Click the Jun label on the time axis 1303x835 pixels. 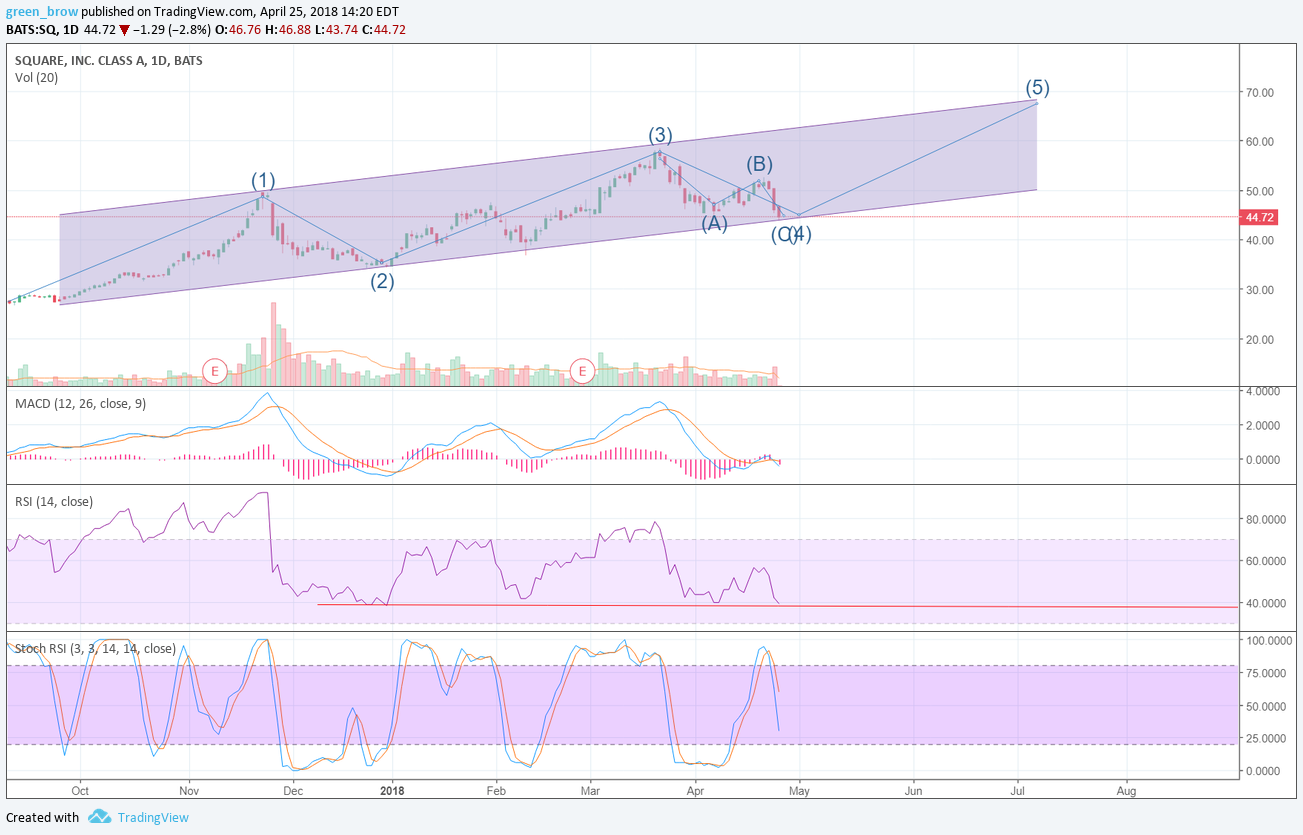tap(913, 789)
